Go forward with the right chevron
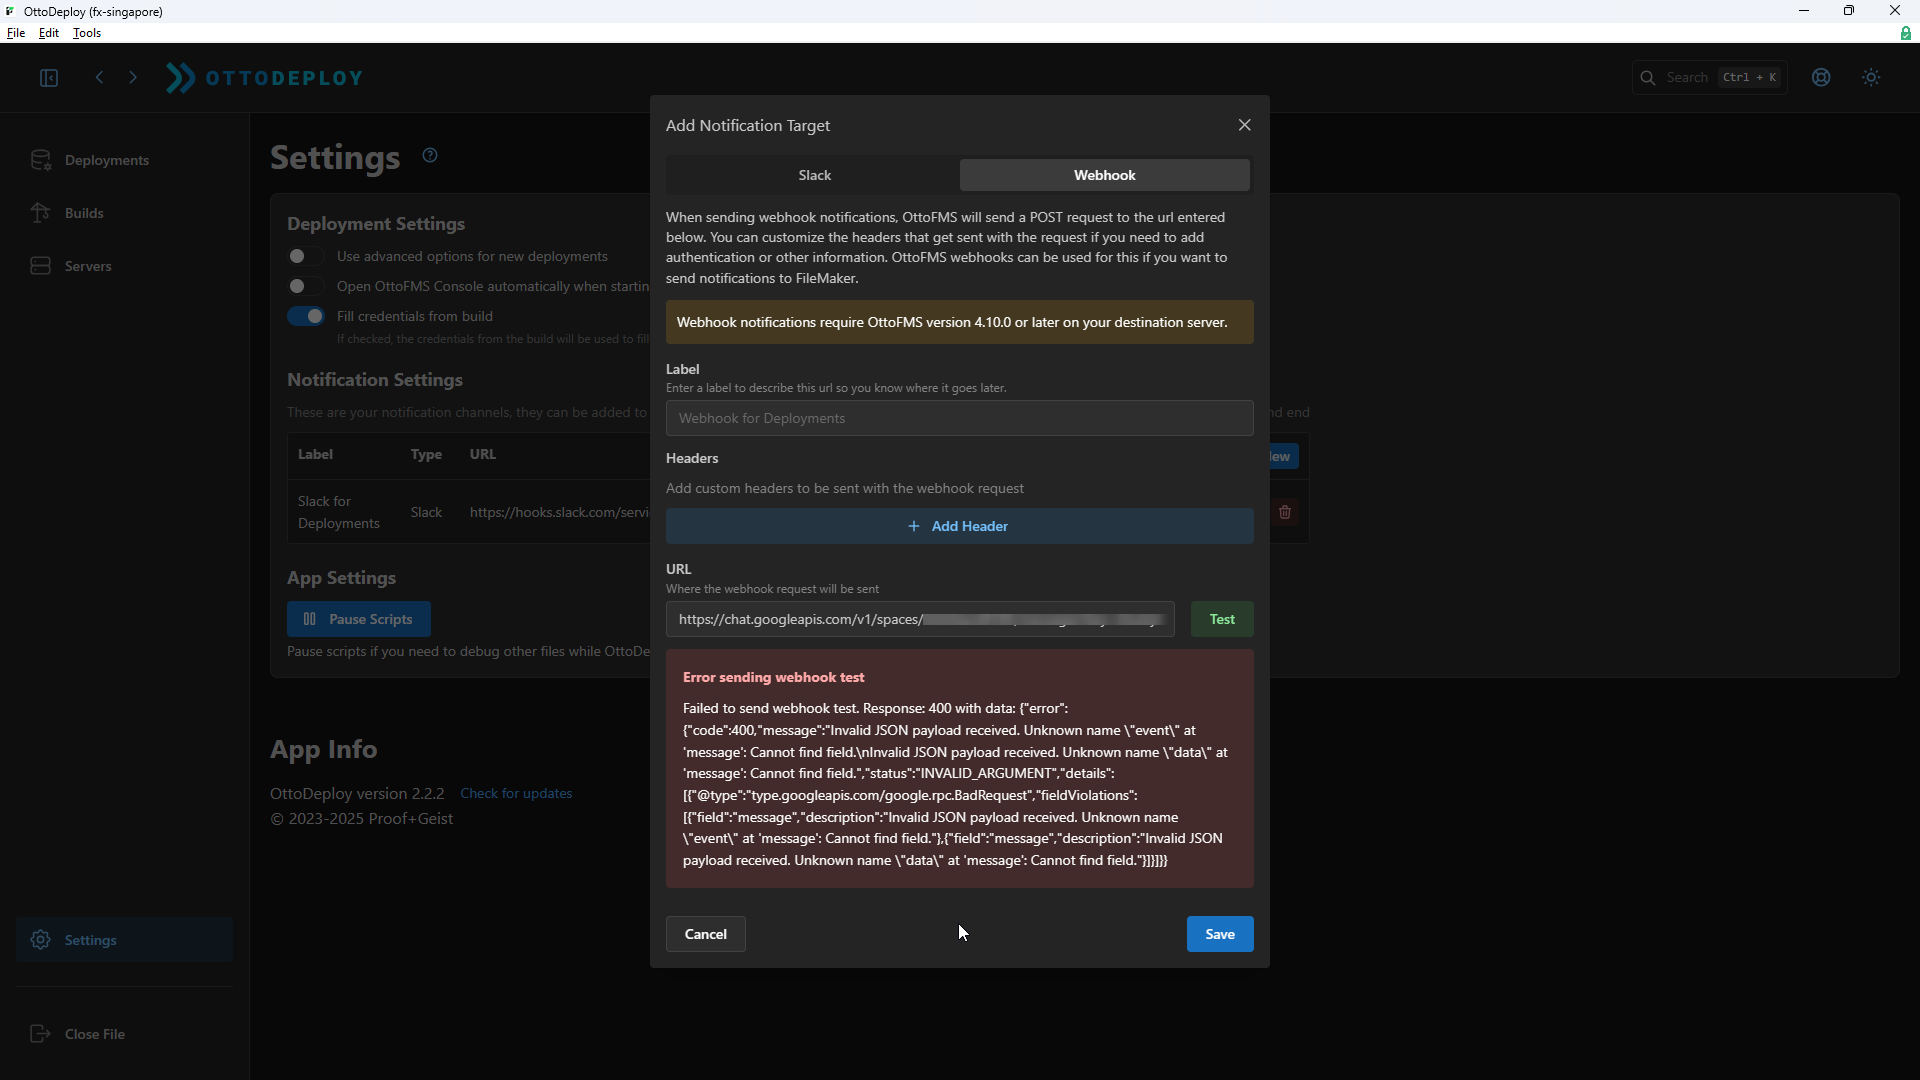The image size is (1920, 1080). (133, 77)
